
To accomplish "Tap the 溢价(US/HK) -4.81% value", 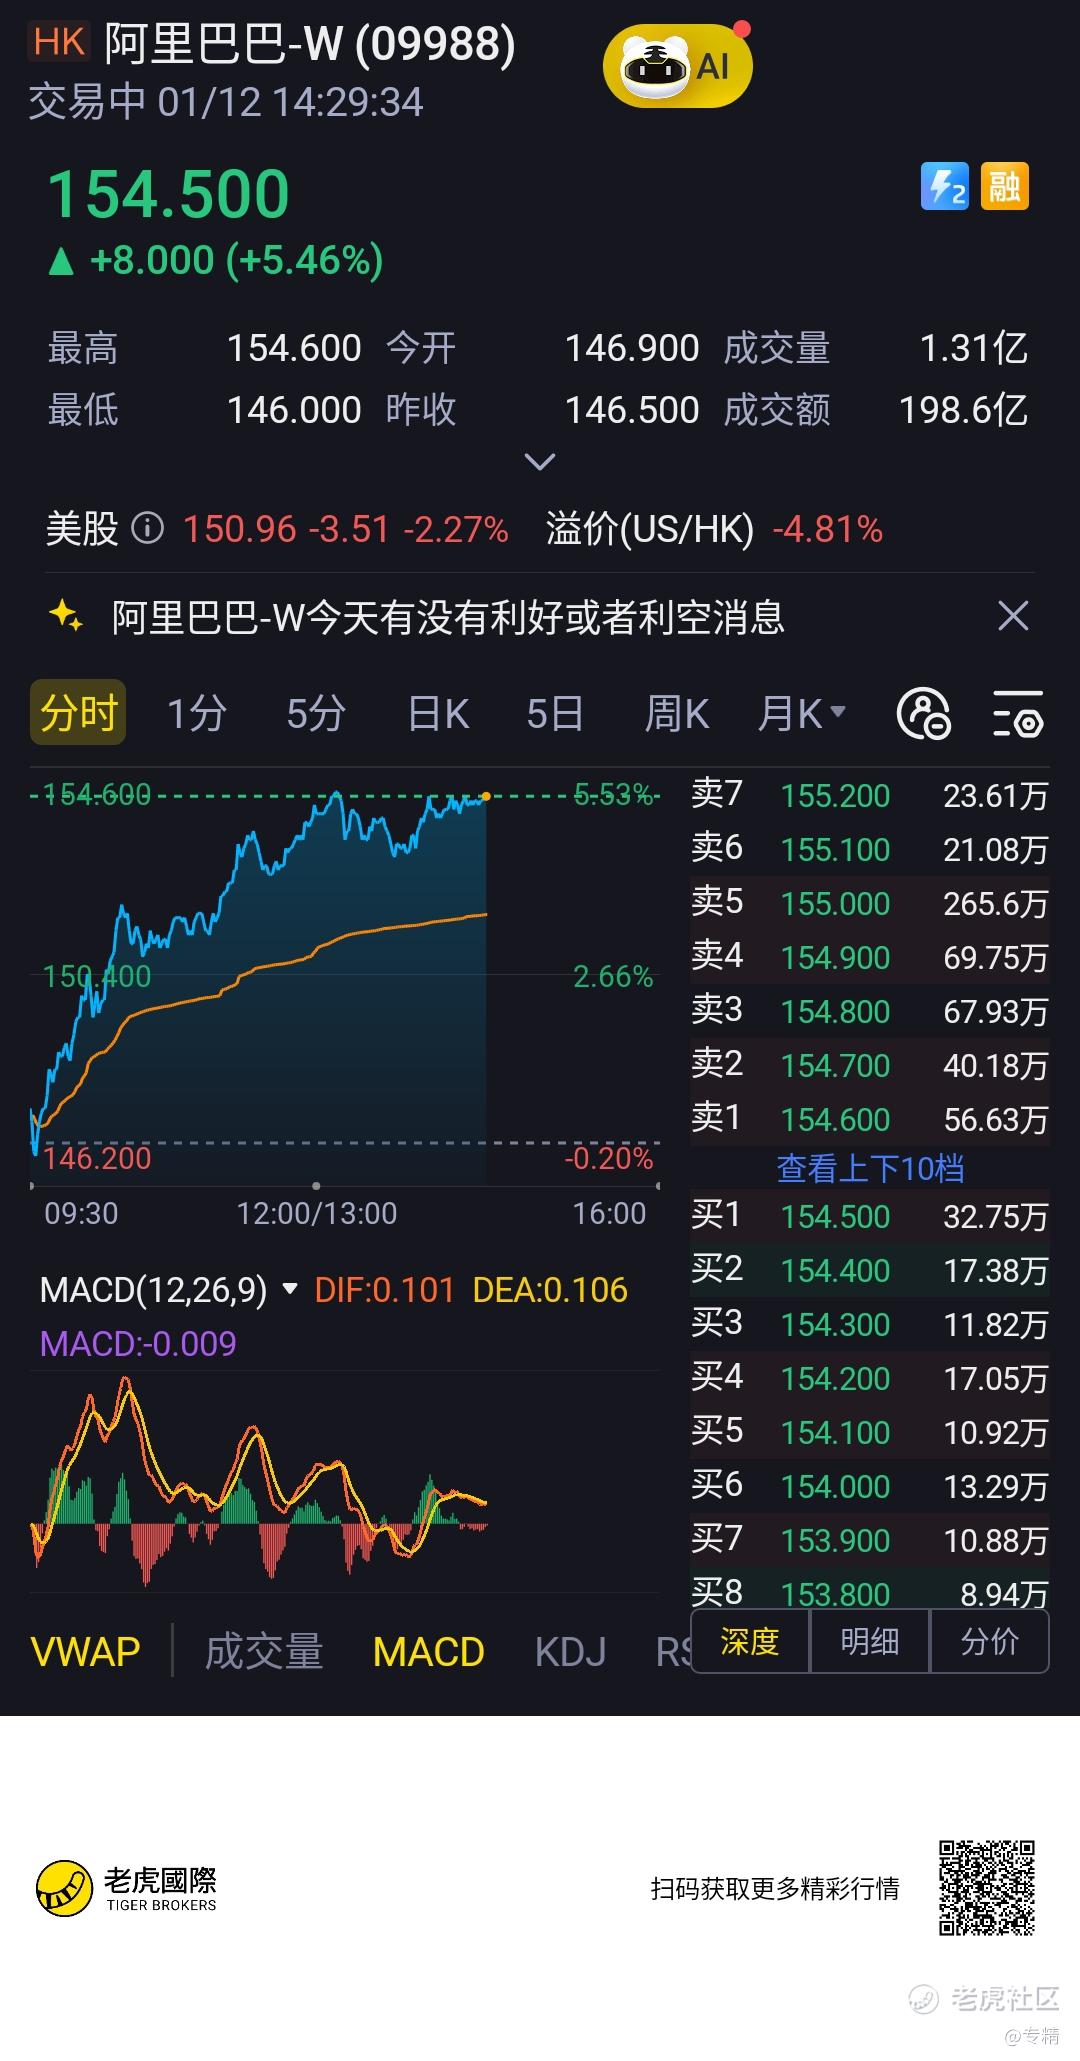I will 828,529.
